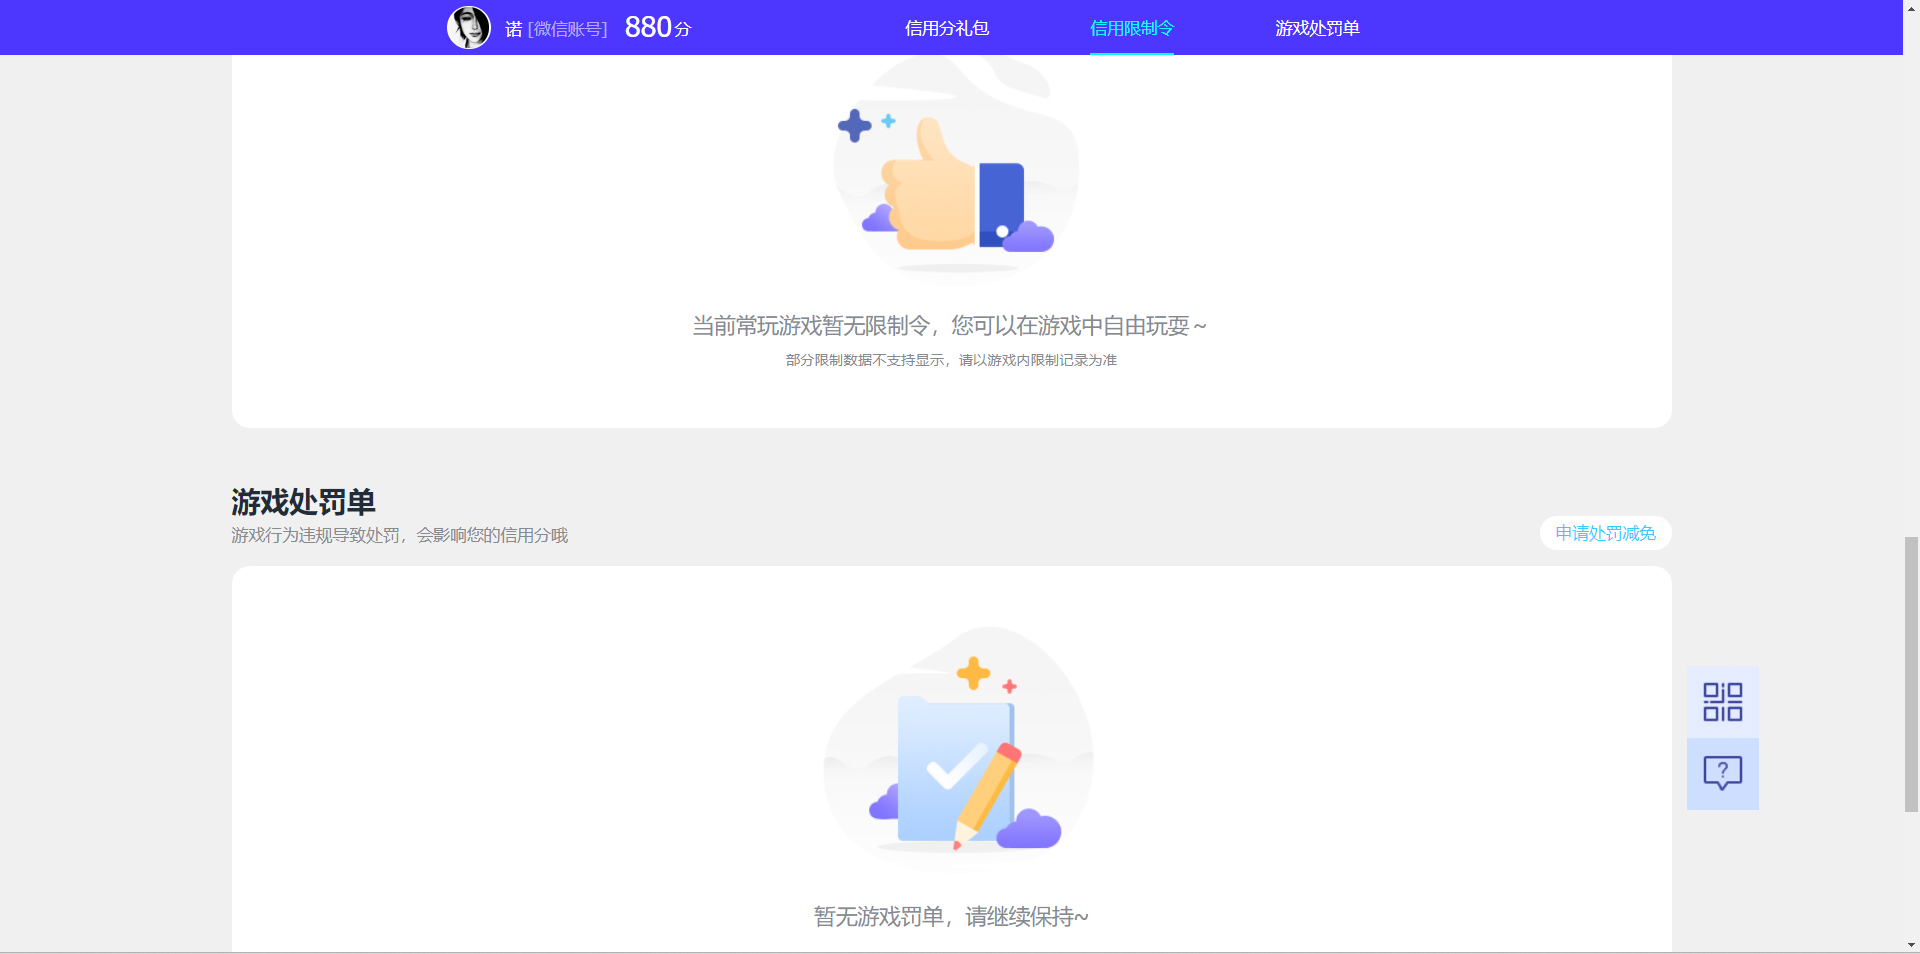The height and width of the screenshot is (954, 1920).
Task: Click the user avatar picture
Action: pyautogui.click(x=468, y=27)
